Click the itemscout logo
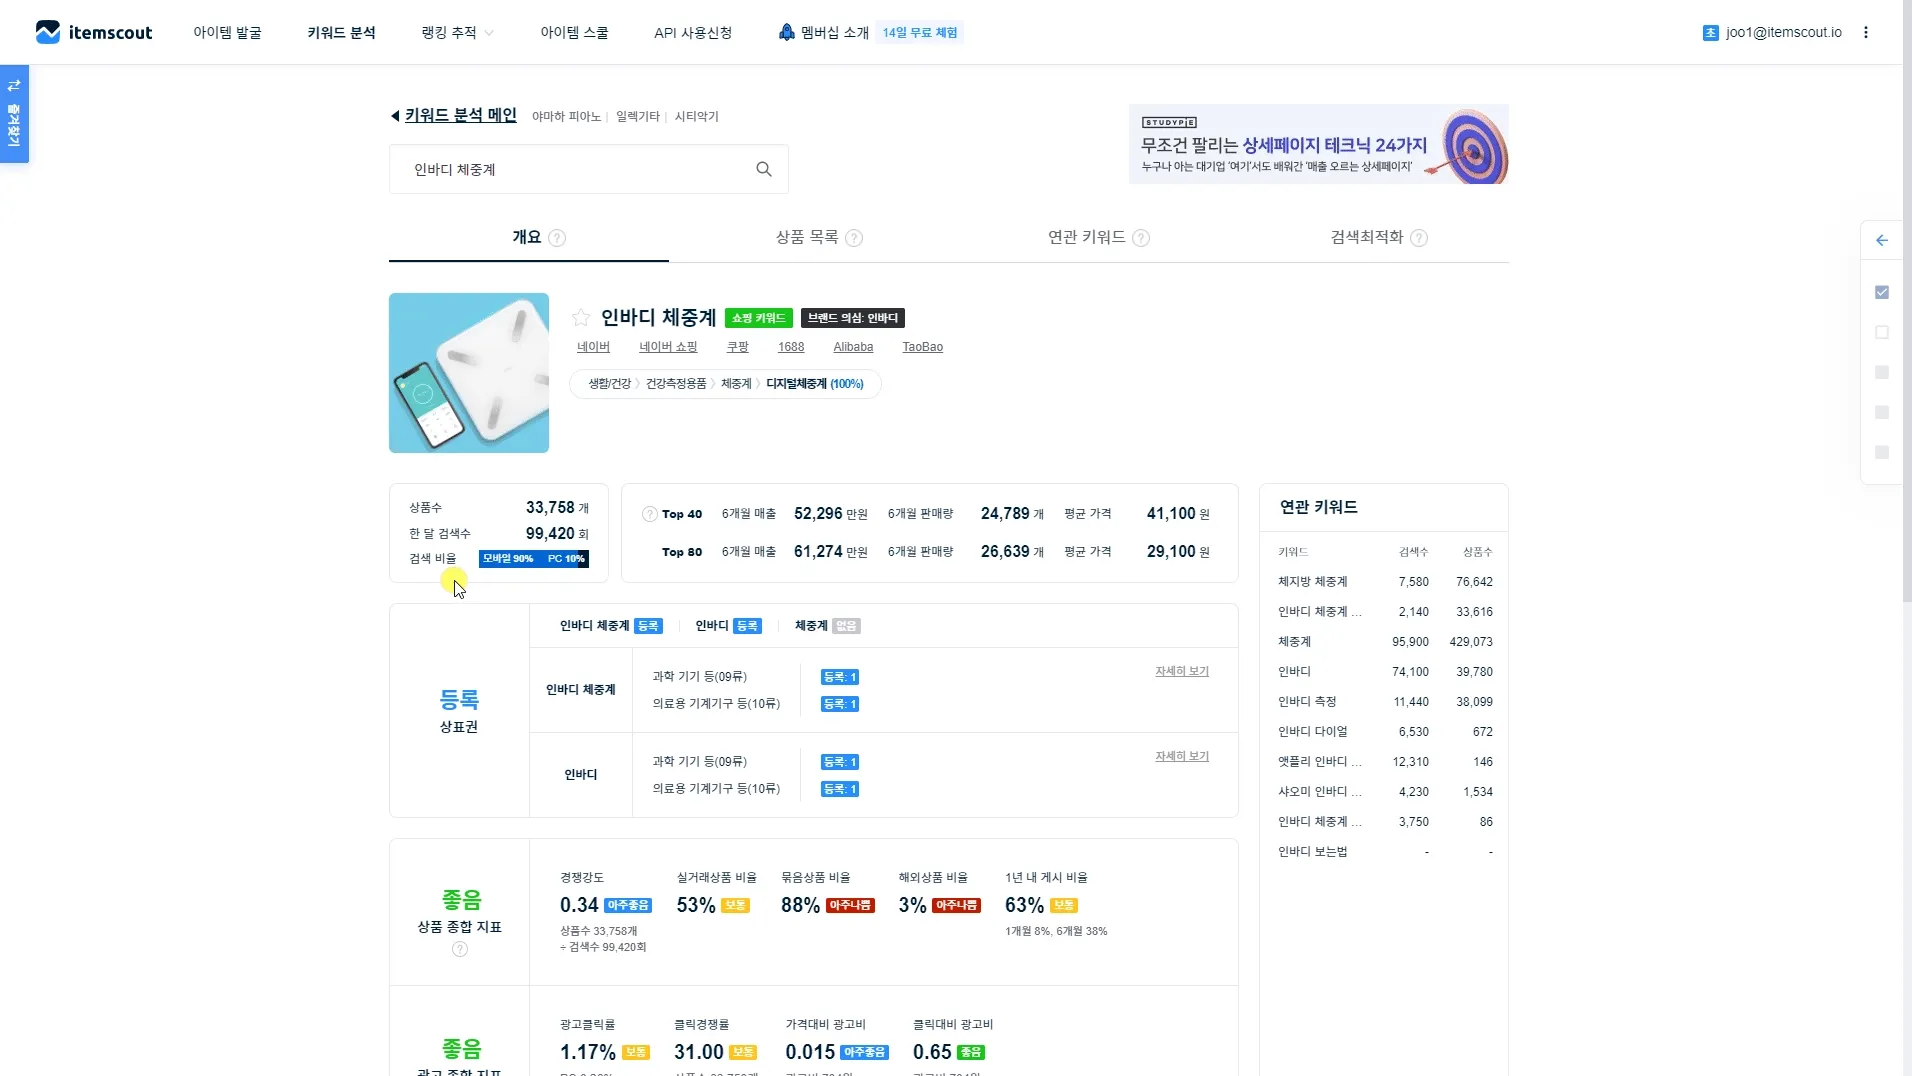 pos(94,32)
